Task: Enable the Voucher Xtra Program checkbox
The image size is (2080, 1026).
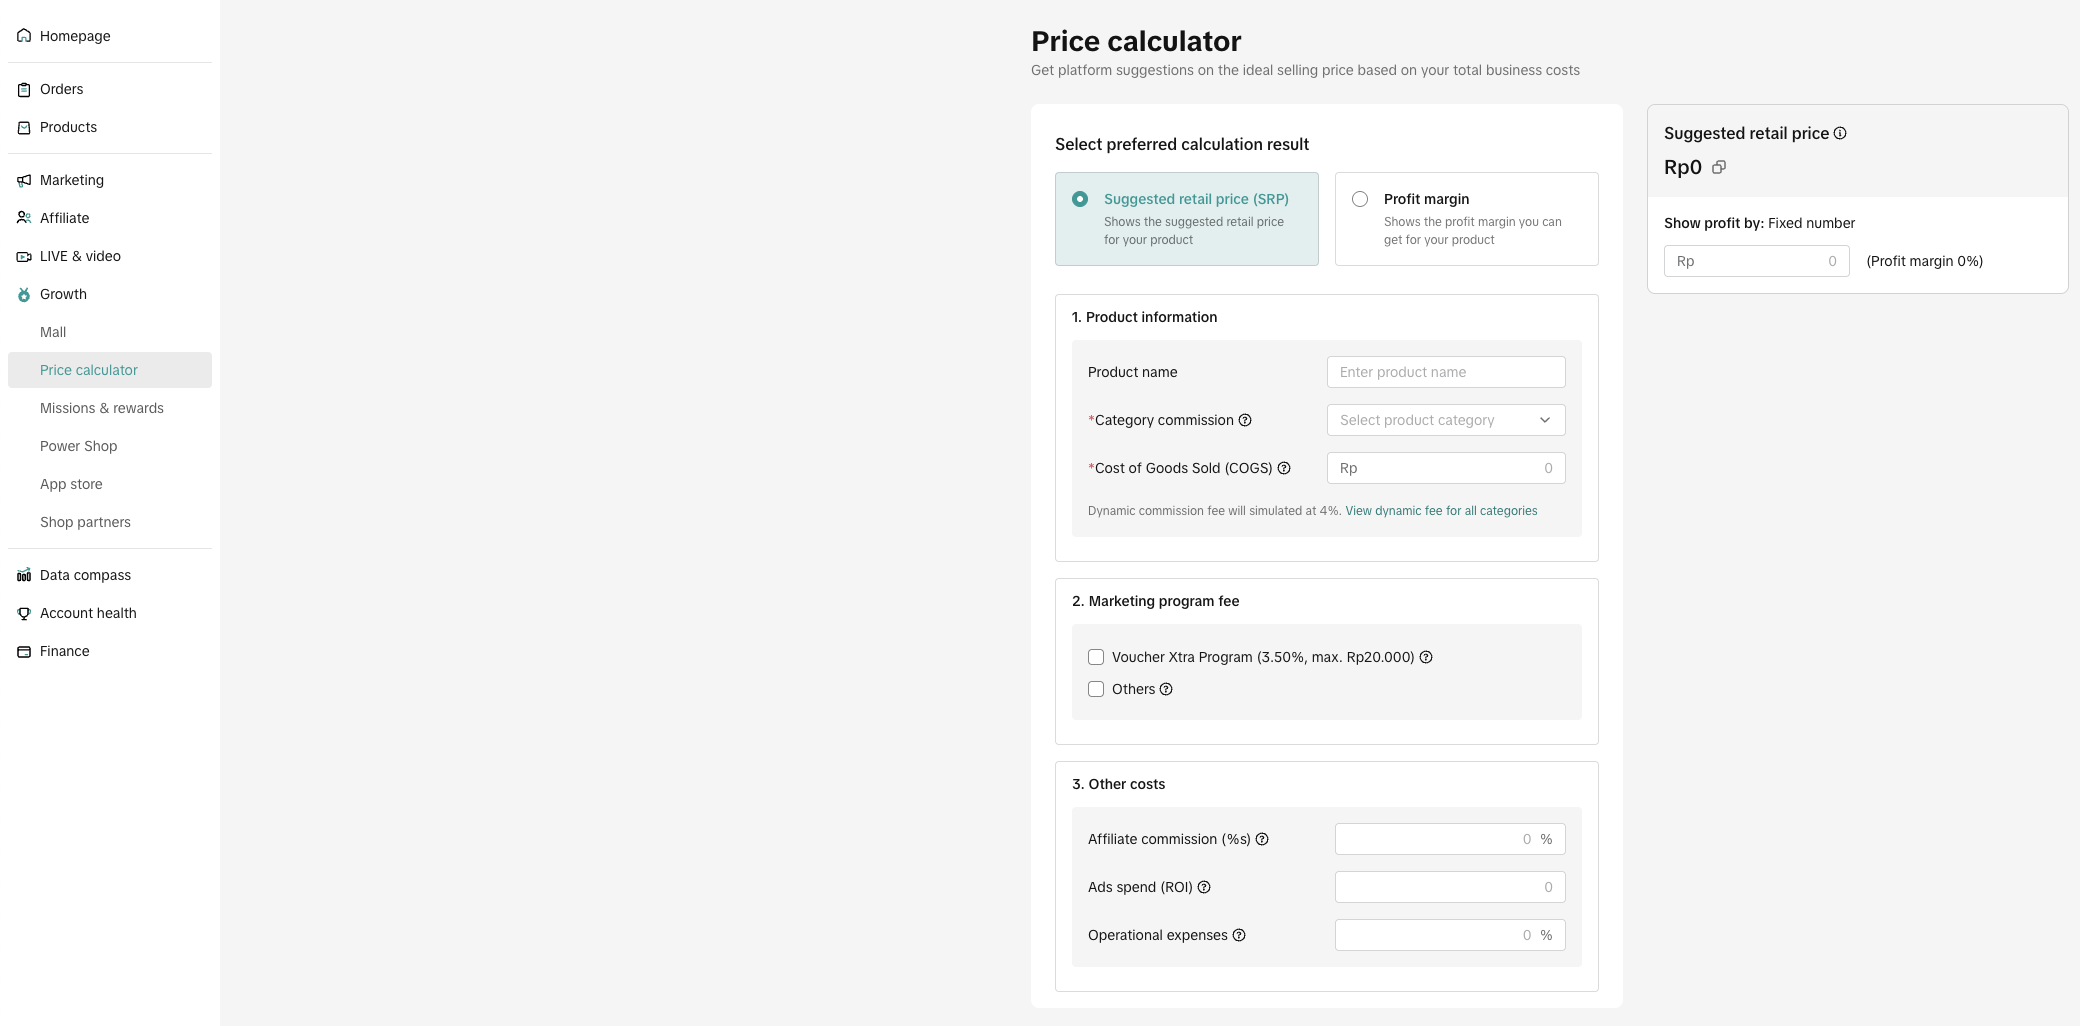Action: tap(1096, 657)
